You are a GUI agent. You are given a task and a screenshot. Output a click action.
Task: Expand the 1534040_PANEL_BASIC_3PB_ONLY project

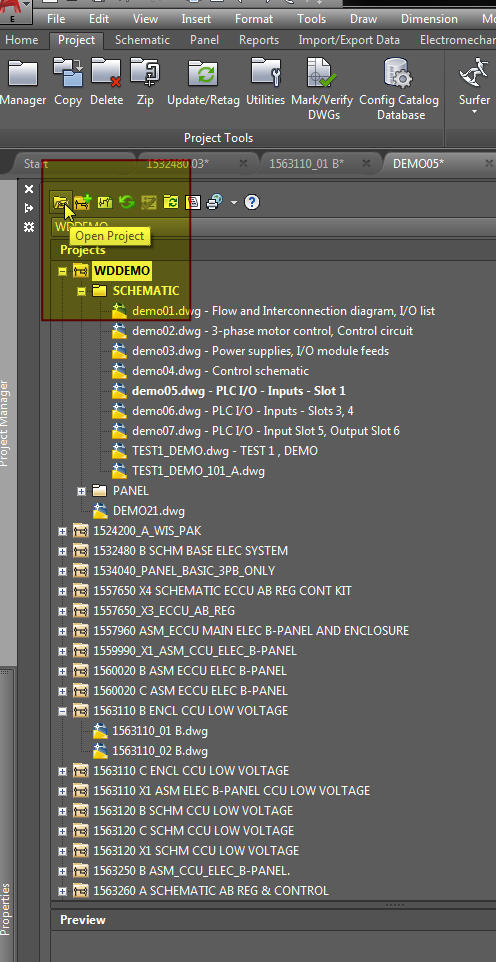click(62, 571)
